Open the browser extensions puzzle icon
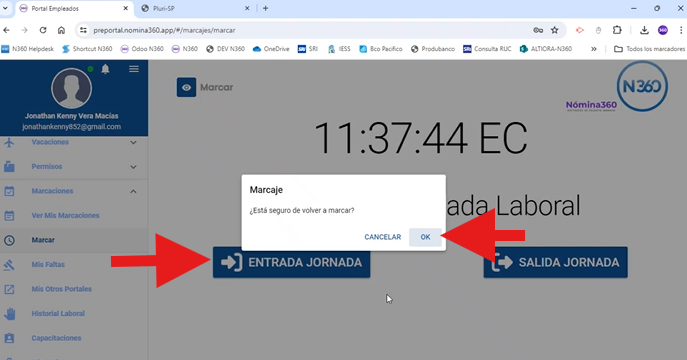687x360 pixels. coord(617,30)
